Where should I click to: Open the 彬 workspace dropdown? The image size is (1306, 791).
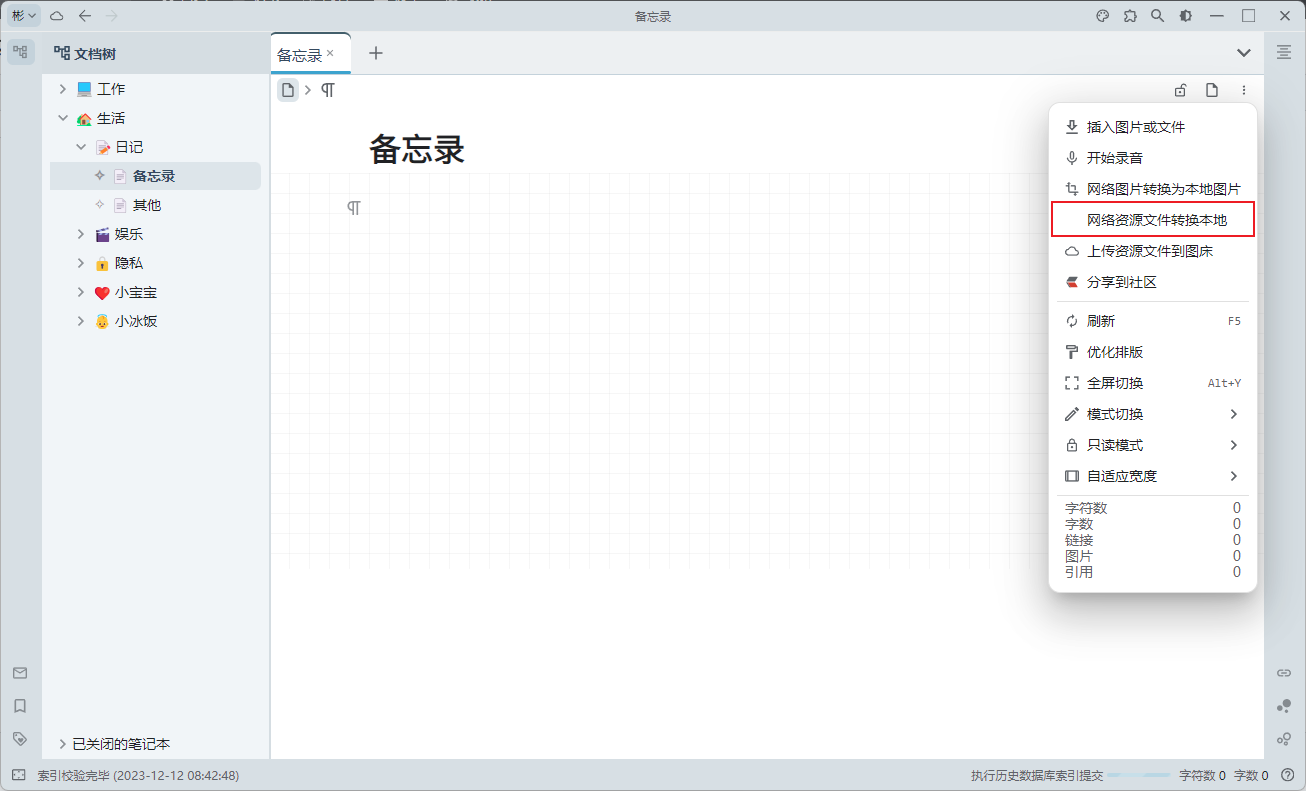pos(25,16)
